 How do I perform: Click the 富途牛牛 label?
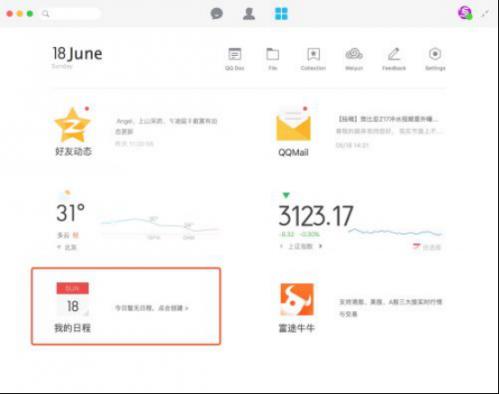(x=297, y=328)
